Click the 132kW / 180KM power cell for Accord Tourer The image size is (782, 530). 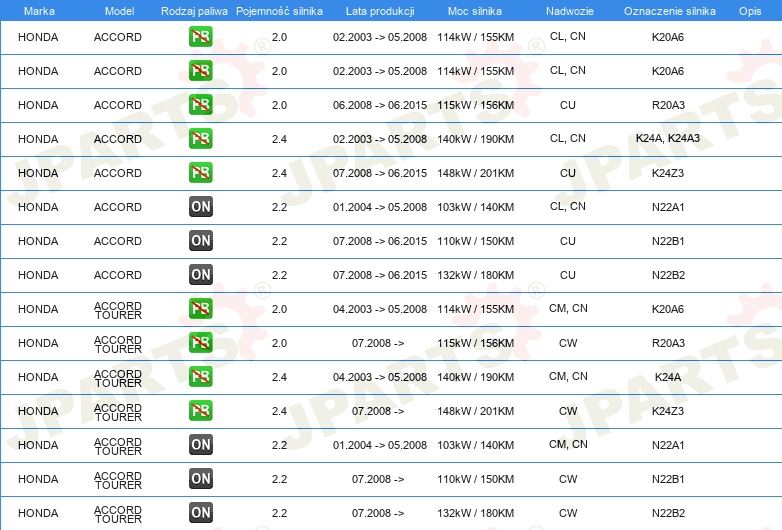point(475,513)
